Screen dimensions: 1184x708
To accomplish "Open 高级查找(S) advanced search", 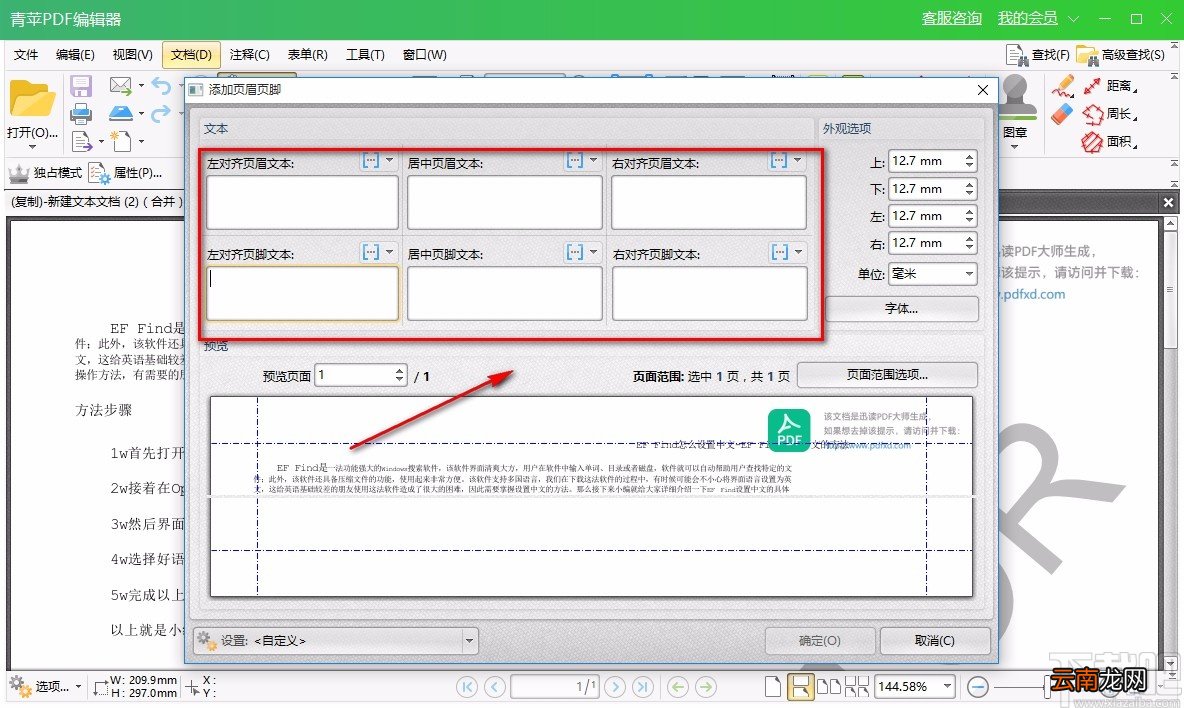I will coord(1120,54).
